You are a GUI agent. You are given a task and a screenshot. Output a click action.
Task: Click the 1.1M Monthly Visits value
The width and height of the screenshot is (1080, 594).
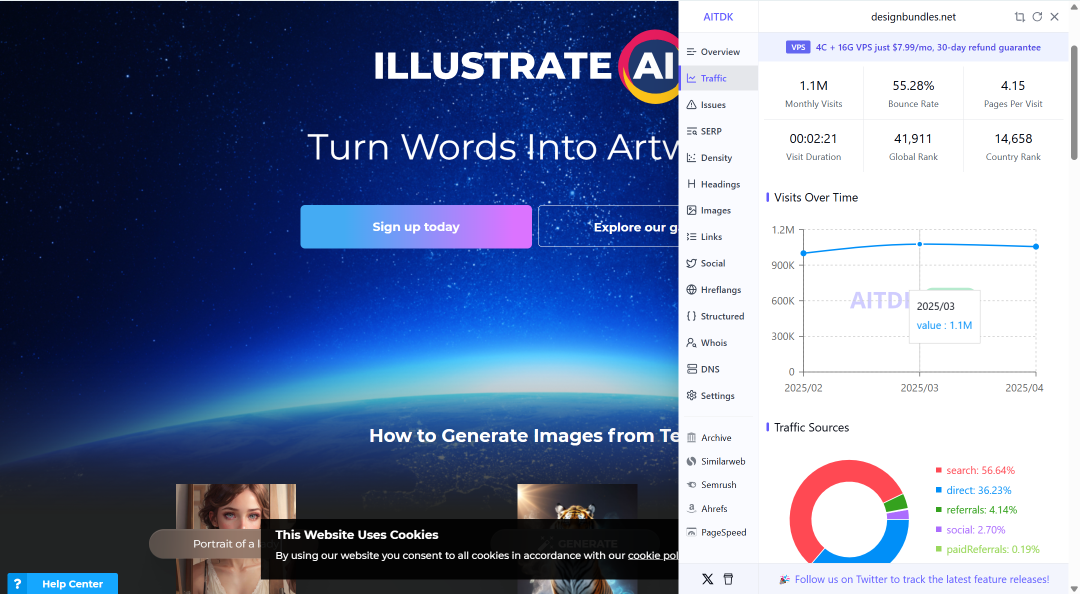tap(813, 86)
